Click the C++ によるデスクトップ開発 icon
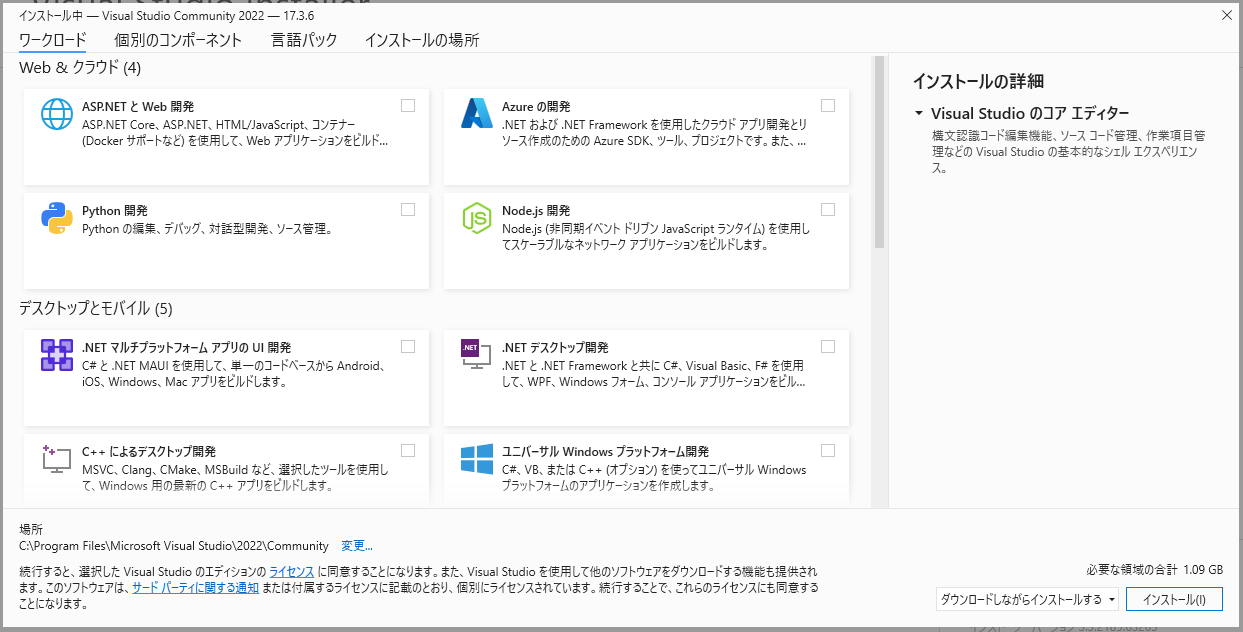 pos(57,459)
